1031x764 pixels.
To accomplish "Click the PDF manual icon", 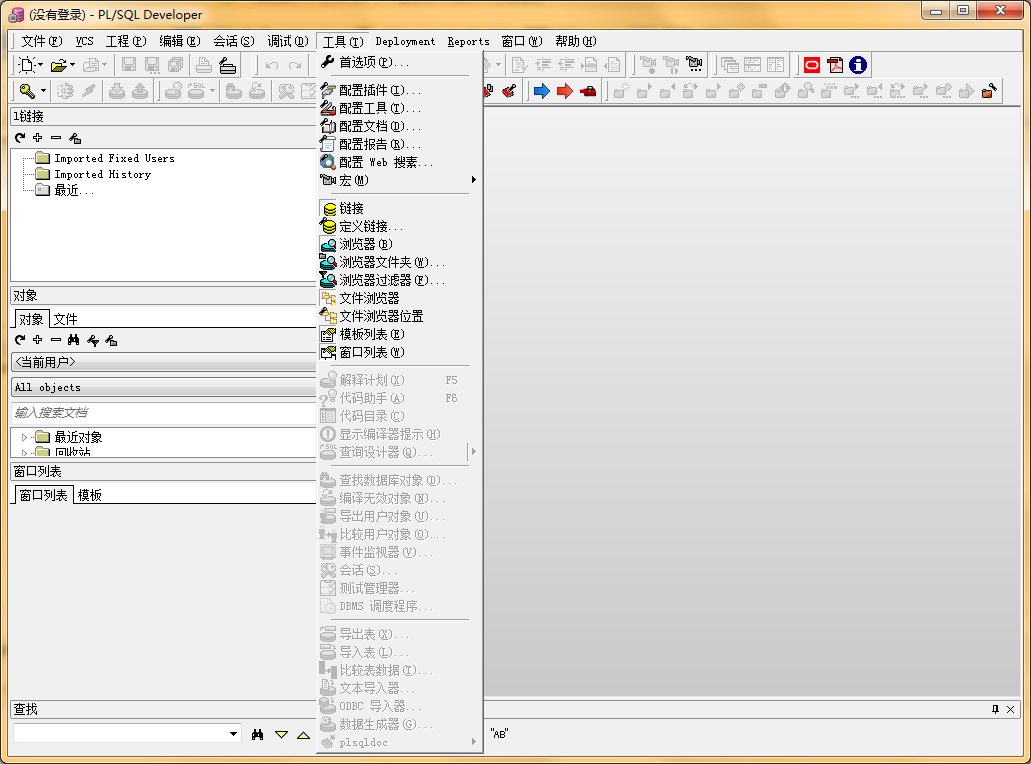I will (x=835, y=65).
